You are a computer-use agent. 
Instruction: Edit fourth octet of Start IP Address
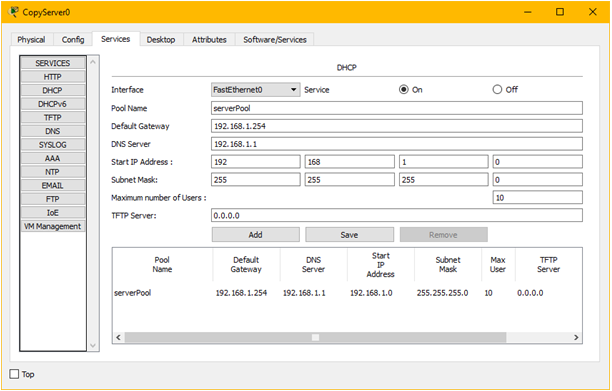coord(537,162)
